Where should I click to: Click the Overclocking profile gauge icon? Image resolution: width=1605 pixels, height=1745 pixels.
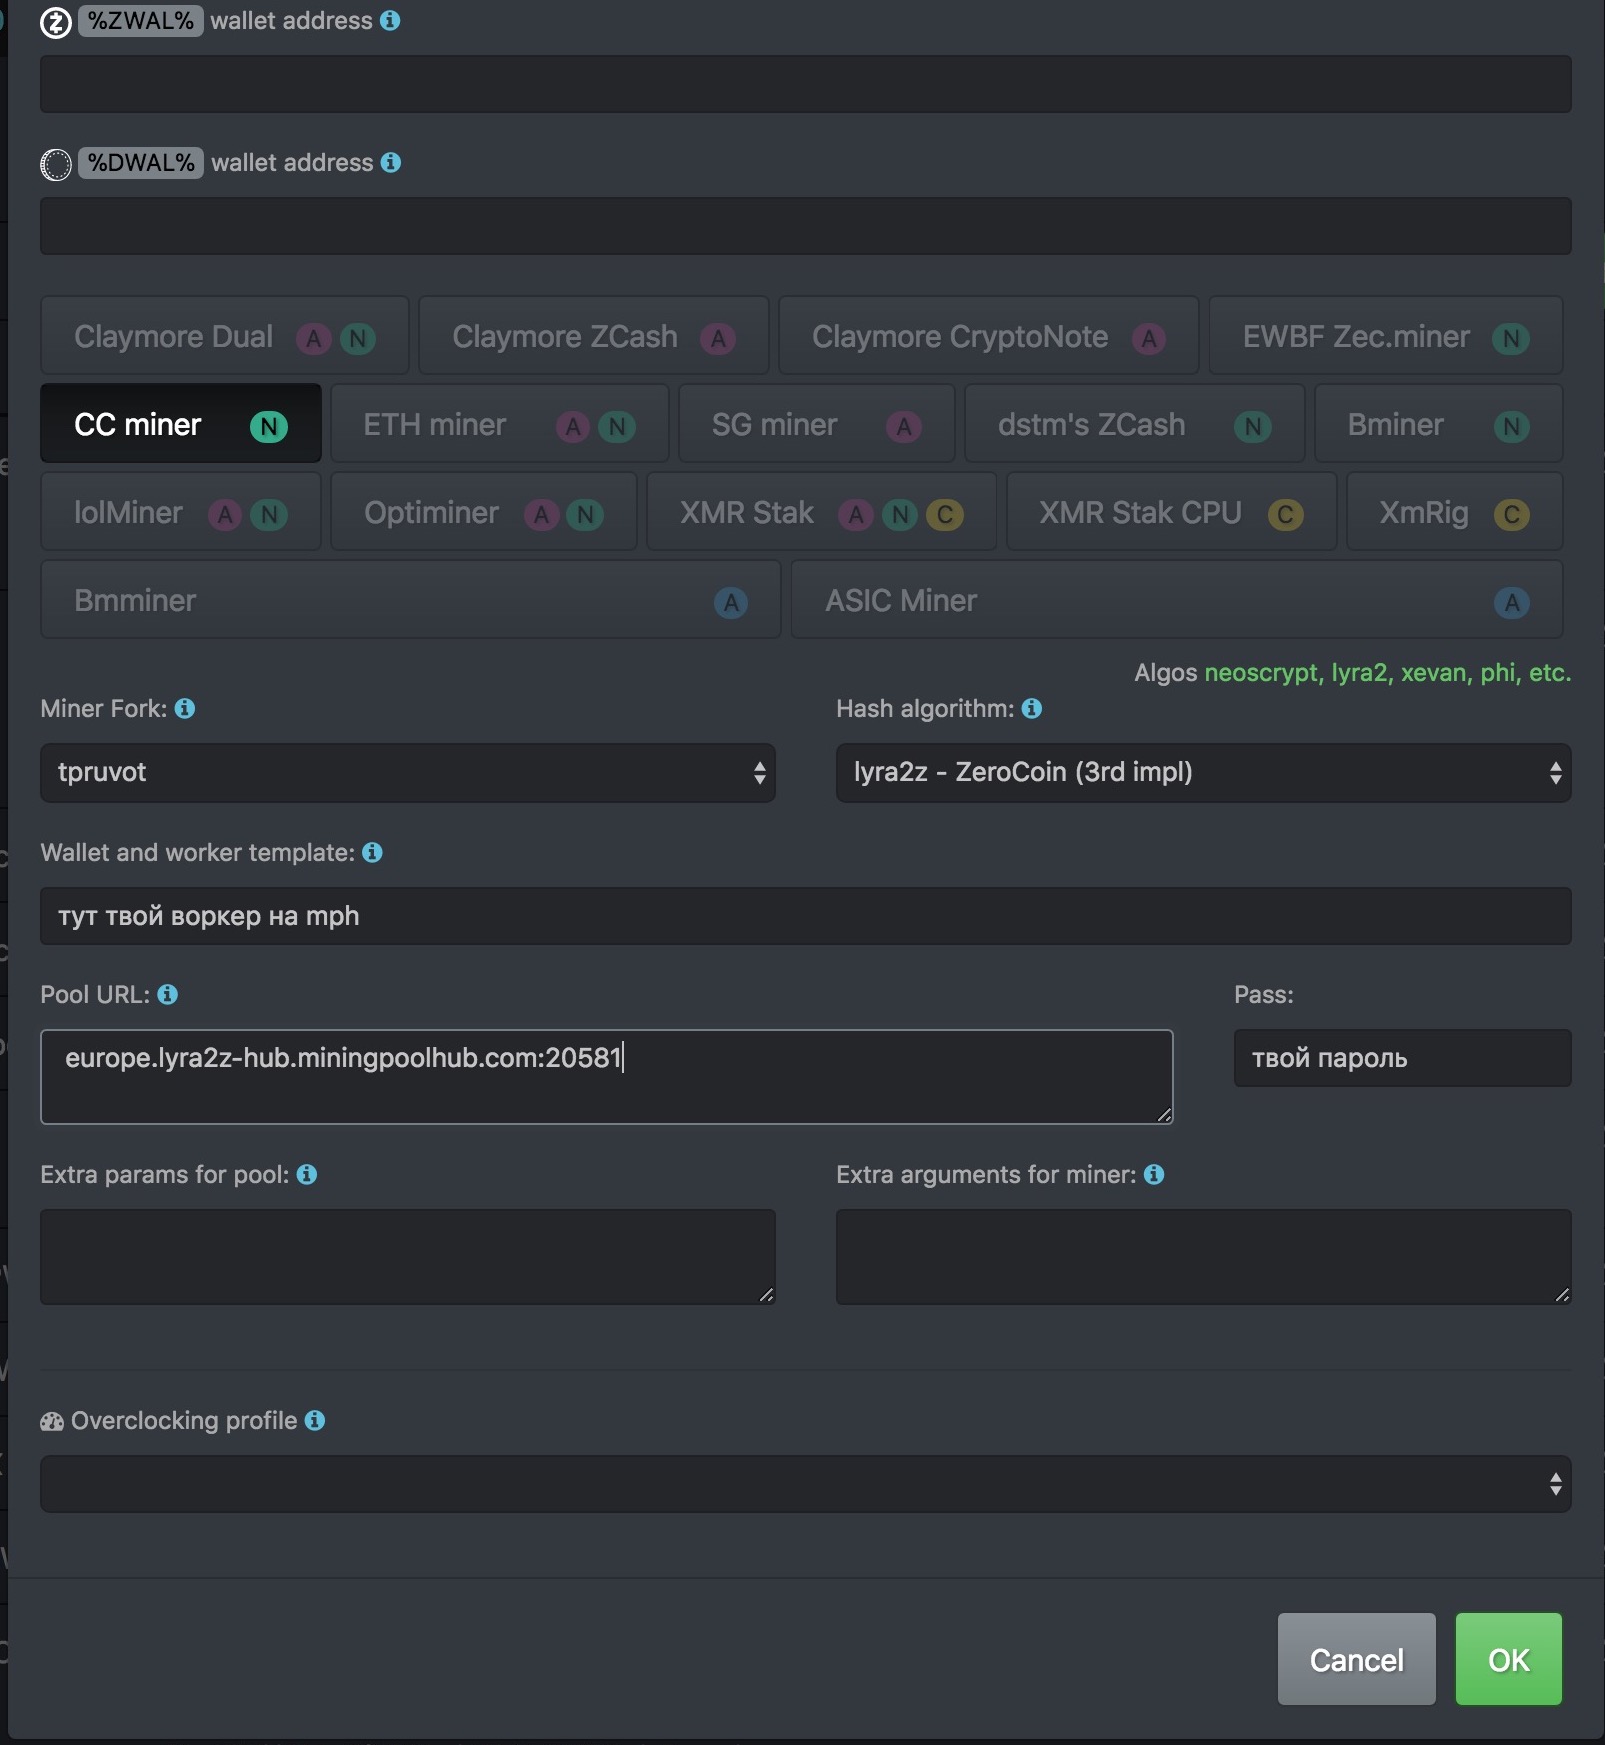pos(52,1422)
